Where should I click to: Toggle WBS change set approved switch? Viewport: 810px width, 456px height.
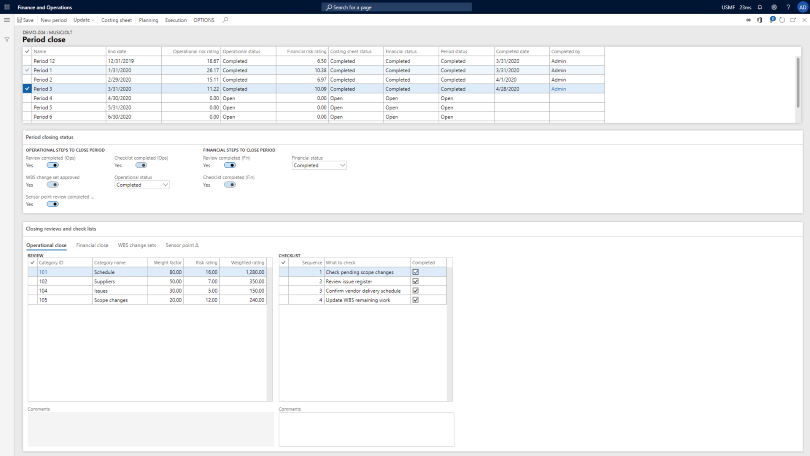tap(52, 185)
